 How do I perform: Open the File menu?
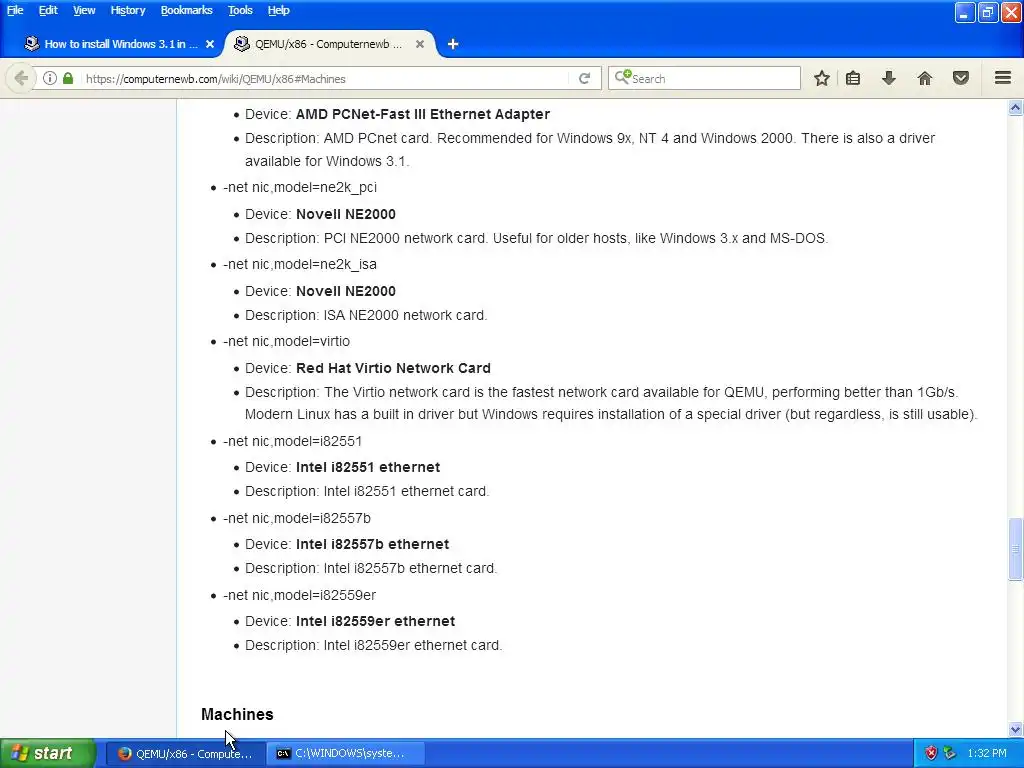pyautogui.click(x=15, y=10)
